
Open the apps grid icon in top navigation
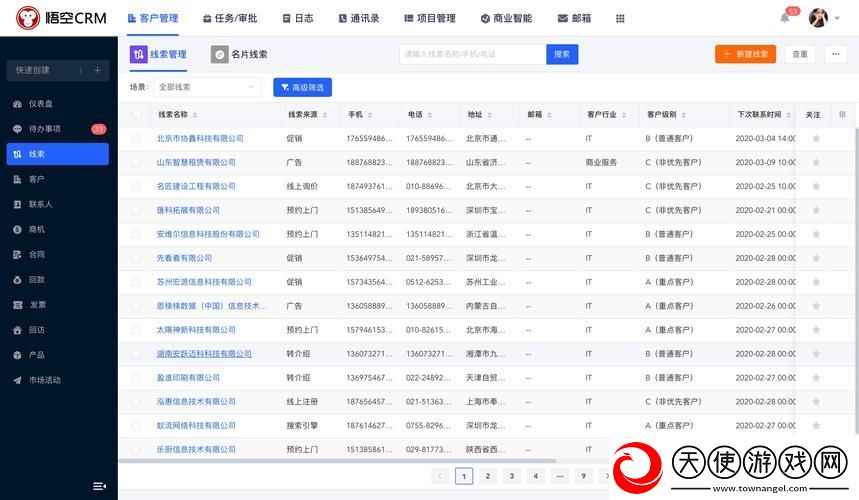pos(620,19)
